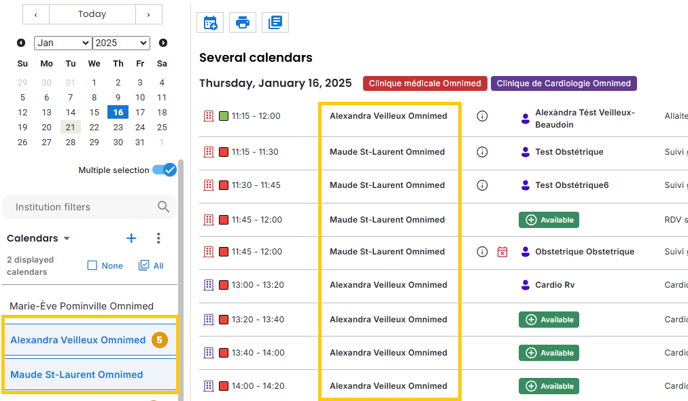Go to previous month with left arrow

coord(21,43)
